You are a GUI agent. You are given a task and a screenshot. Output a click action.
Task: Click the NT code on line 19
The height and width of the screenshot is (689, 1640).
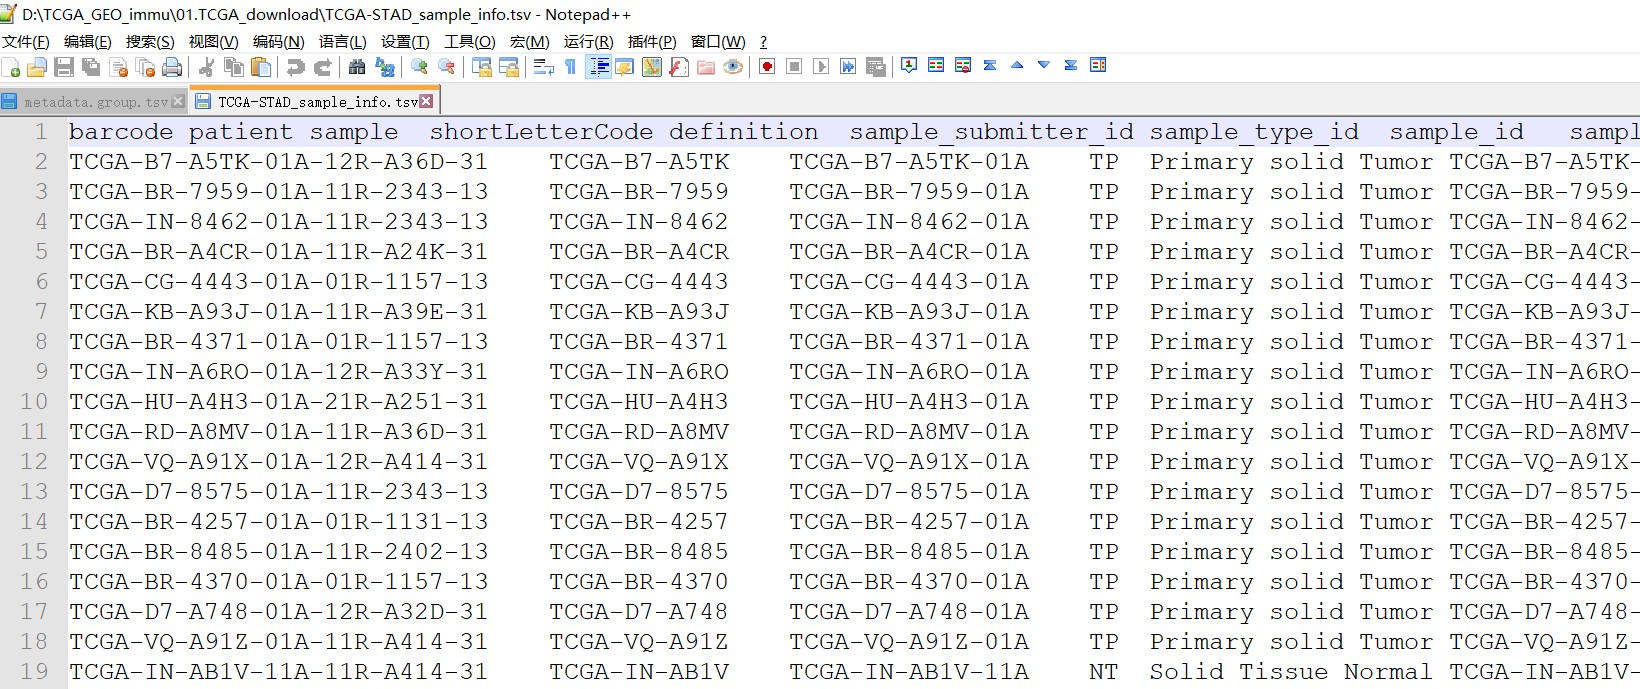point(1103,671)
